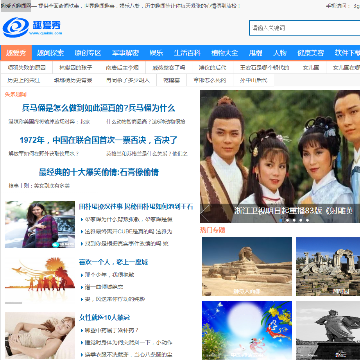Open the black-and-white statue topic thumbnail
Viewport: 360px width, 360px height.
pyautogui.click(x=328, y=330)
